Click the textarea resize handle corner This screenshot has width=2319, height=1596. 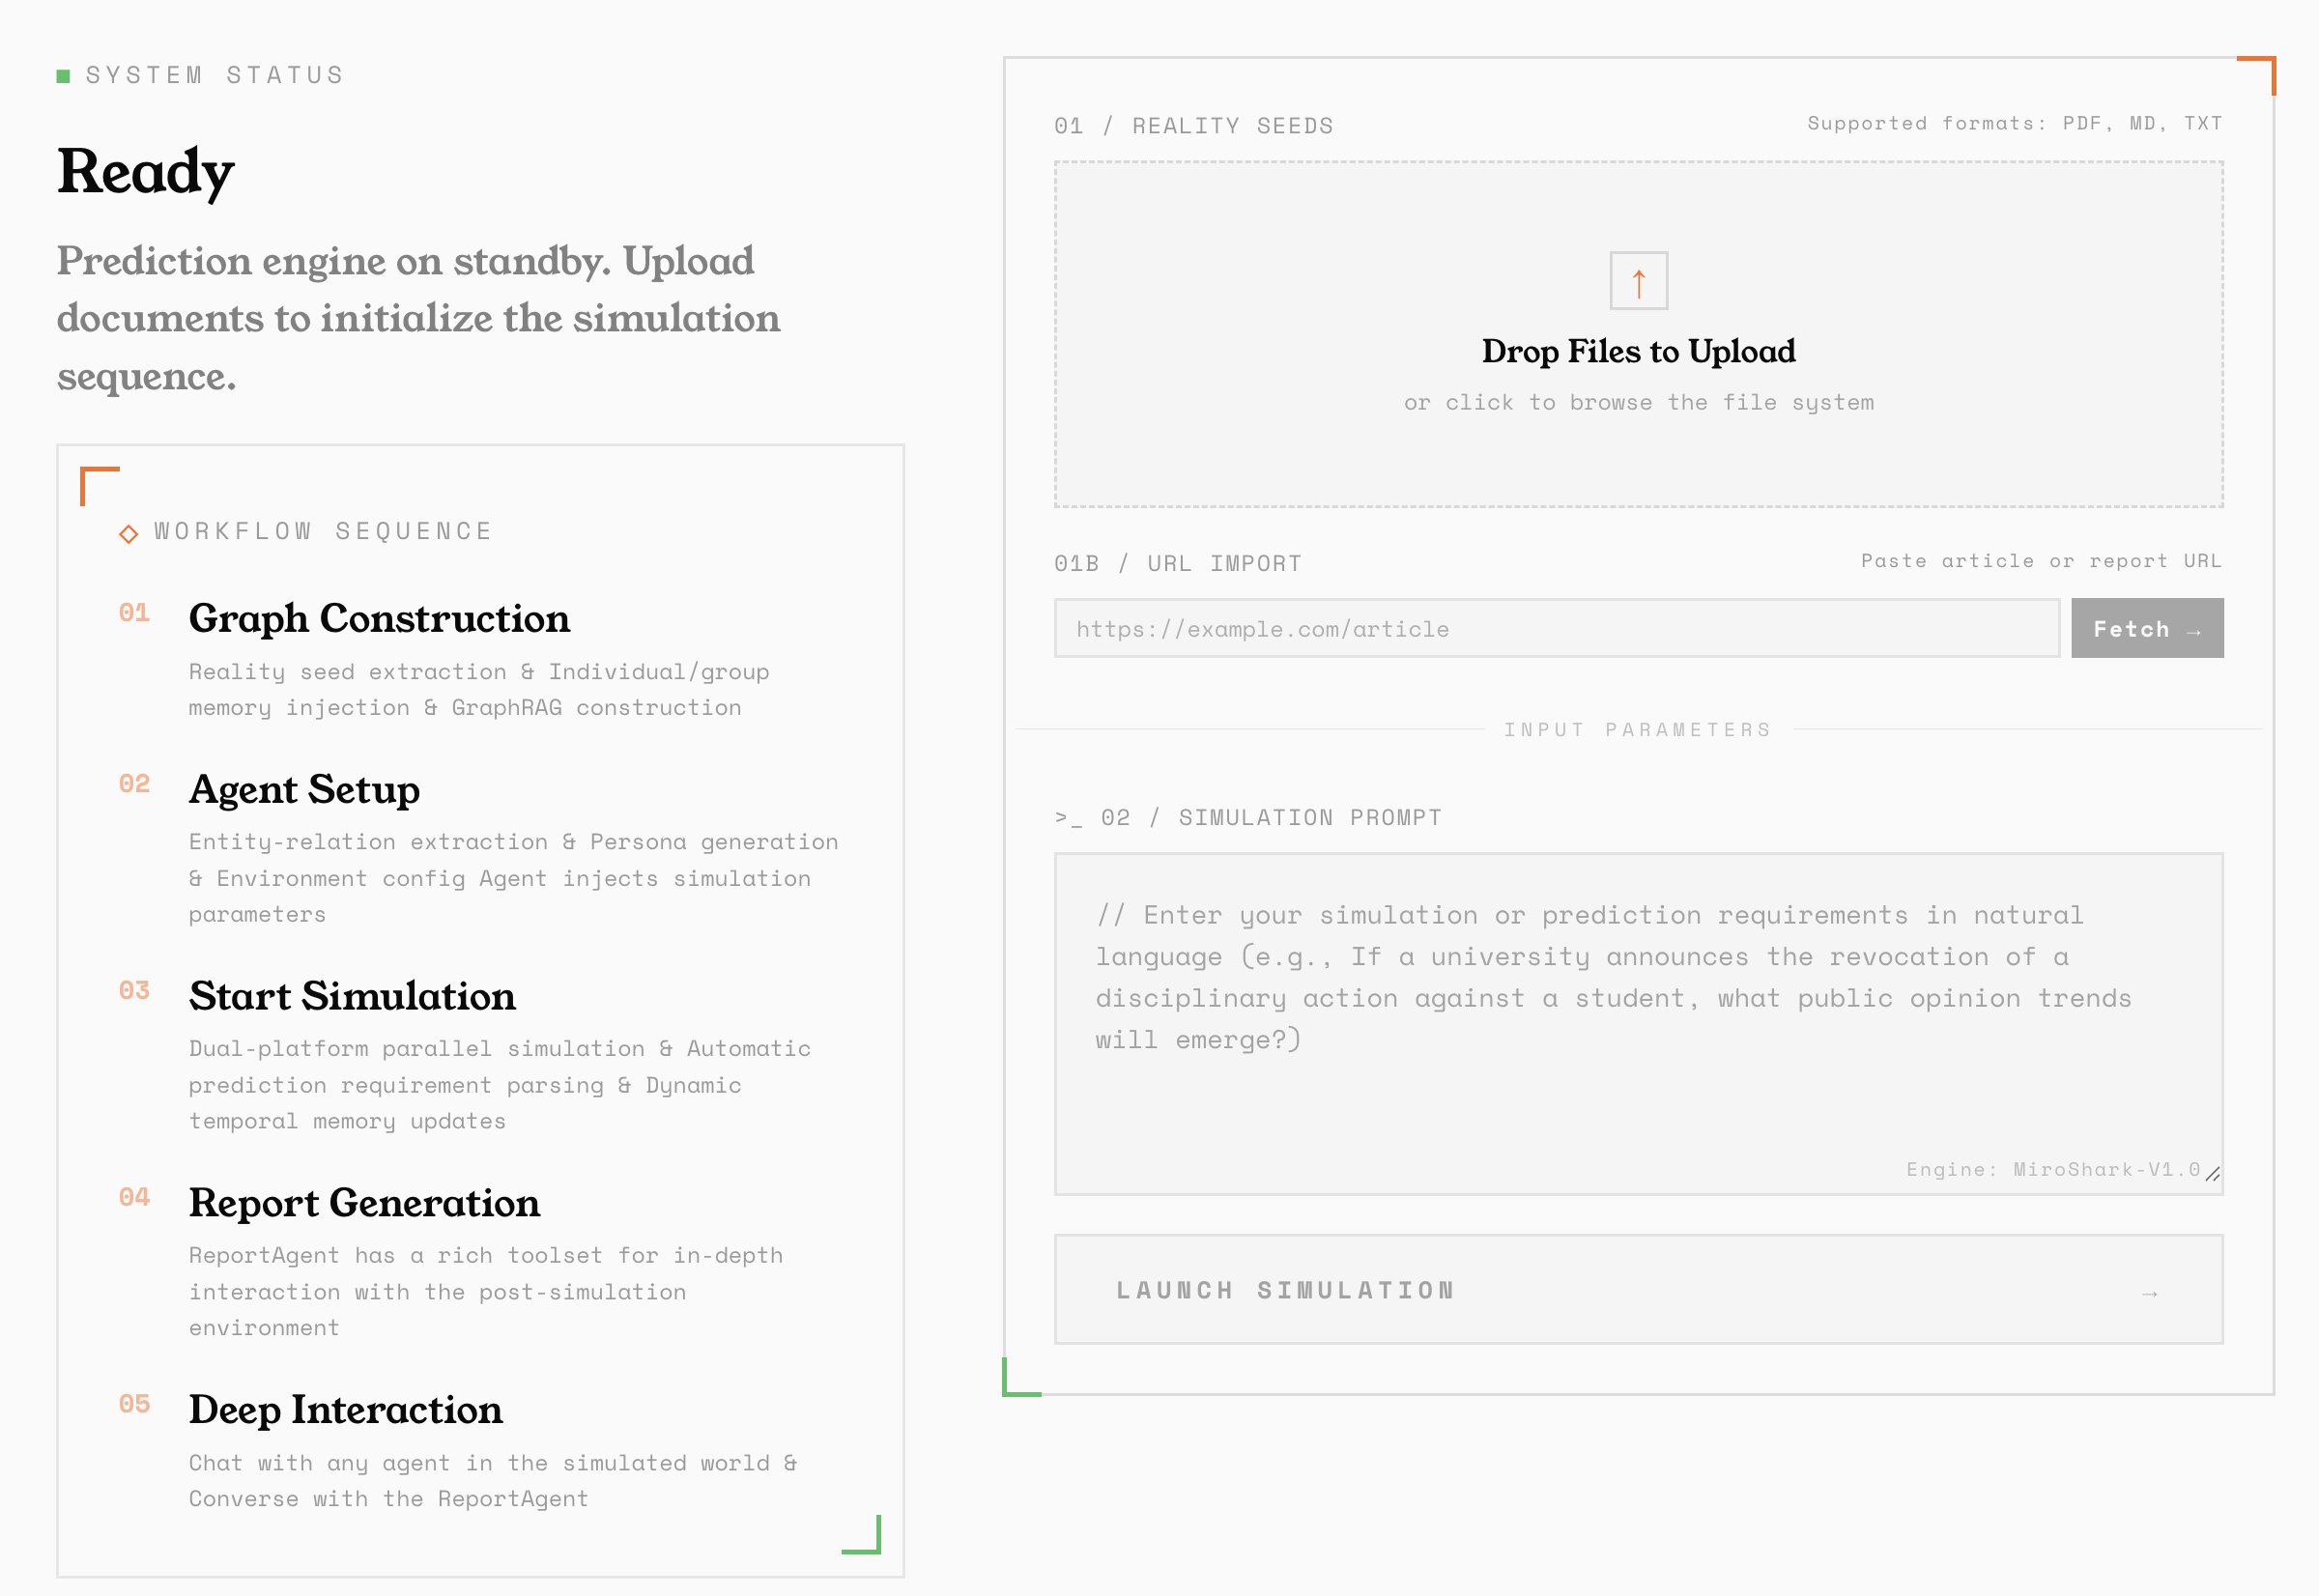[2212, 1174]
